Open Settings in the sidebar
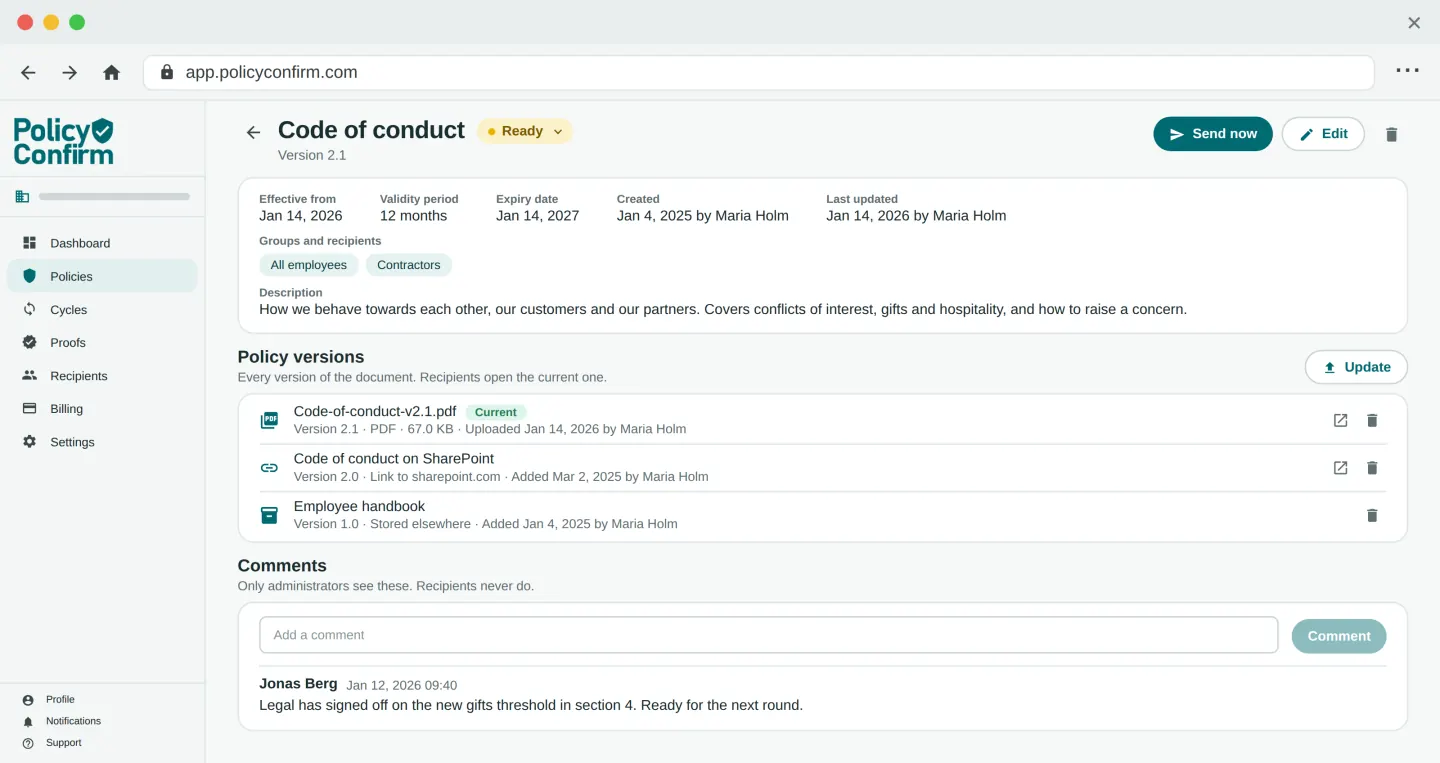Image resolution: width=1440 pixels, height=763 pixels. click(102, 442)
